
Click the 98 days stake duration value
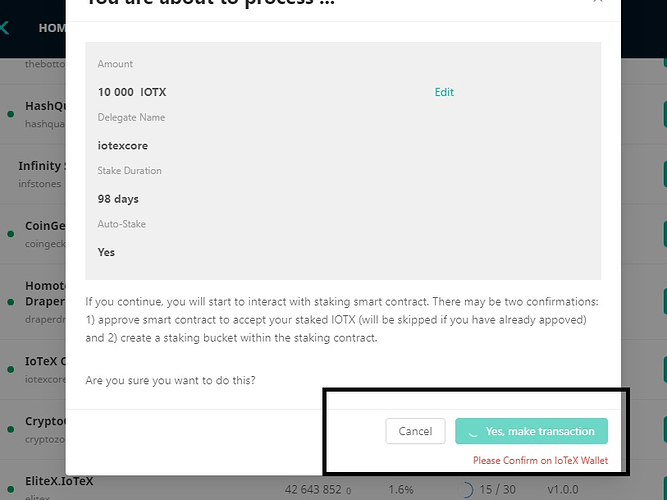pos(118,199)
